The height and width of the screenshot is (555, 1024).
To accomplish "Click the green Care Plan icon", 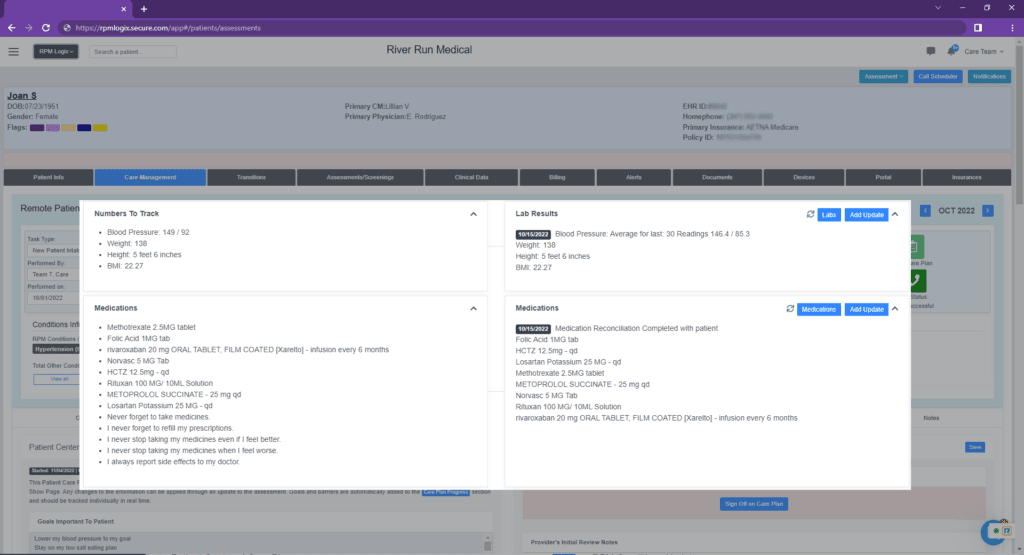I will [917, 247].
